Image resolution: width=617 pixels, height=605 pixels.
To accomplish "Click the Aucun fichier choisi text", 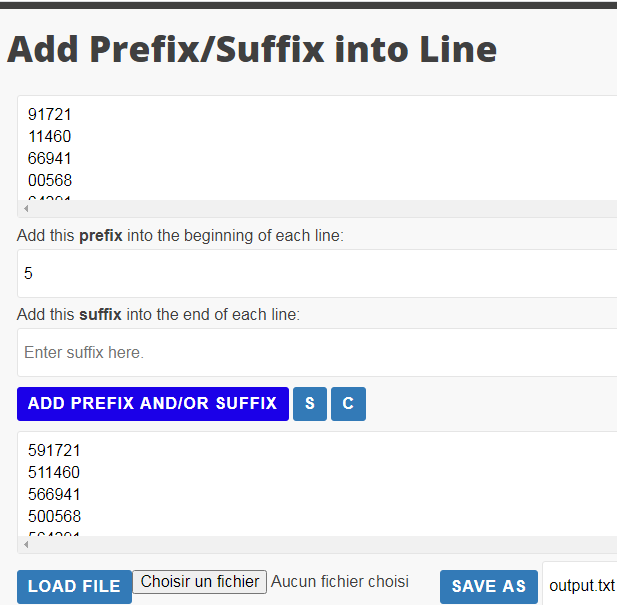I will click(340, 582).
